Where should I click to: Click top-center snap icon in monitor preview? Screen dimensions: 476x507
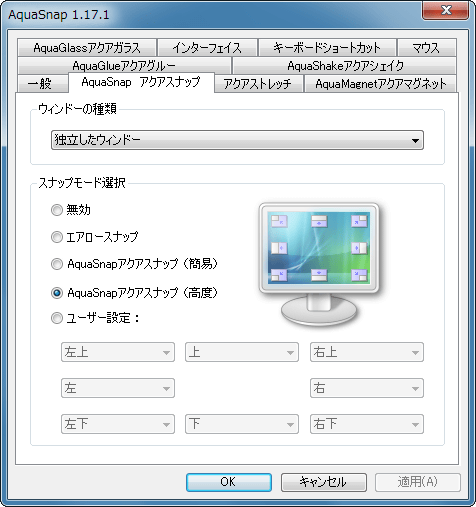pos(319,221)
